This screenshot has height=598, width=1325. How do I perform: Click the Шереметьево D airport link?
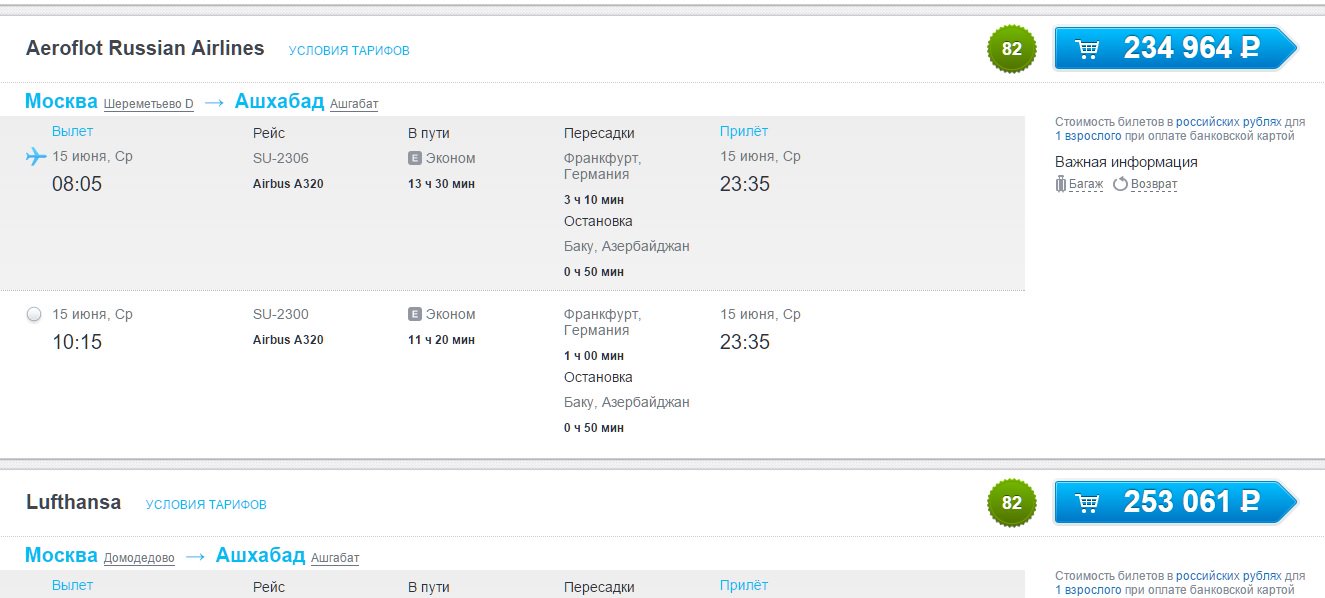tap(149, 104)
